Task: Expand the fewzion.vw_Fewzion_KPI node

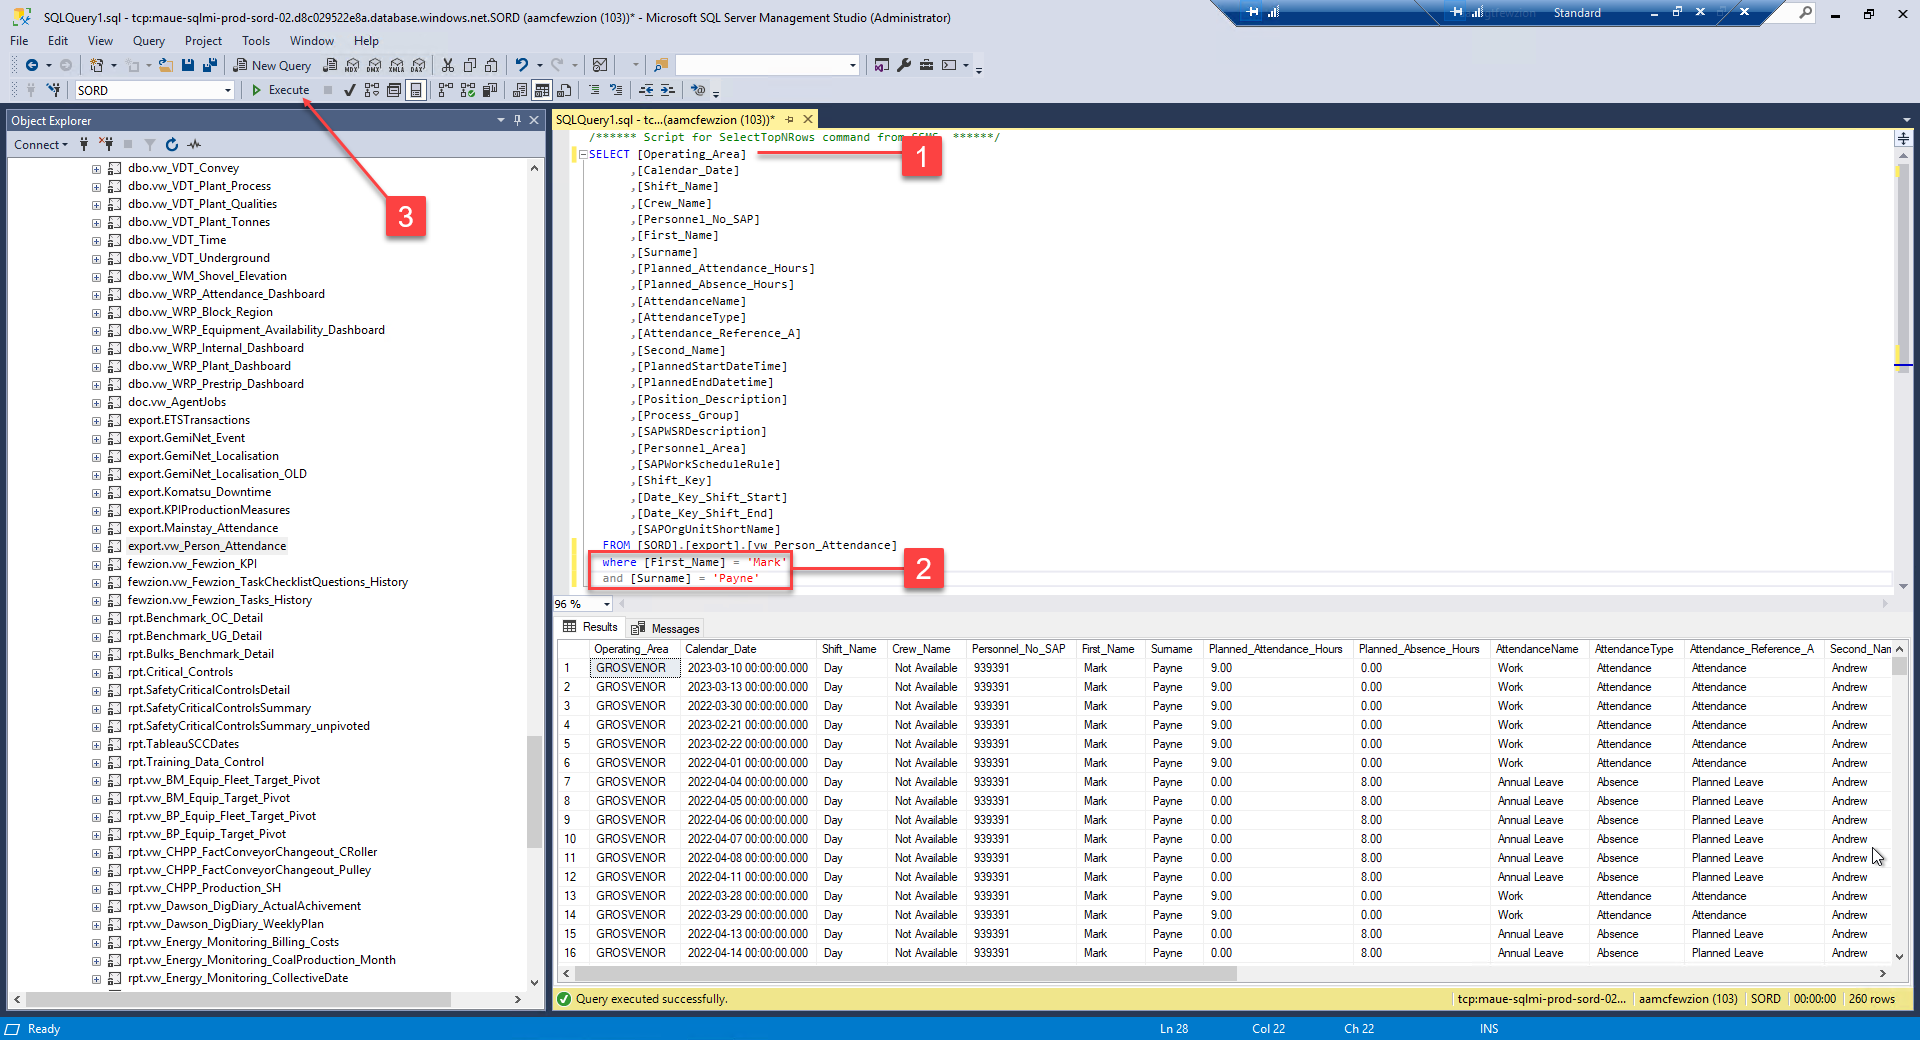Action: [96, 565]
